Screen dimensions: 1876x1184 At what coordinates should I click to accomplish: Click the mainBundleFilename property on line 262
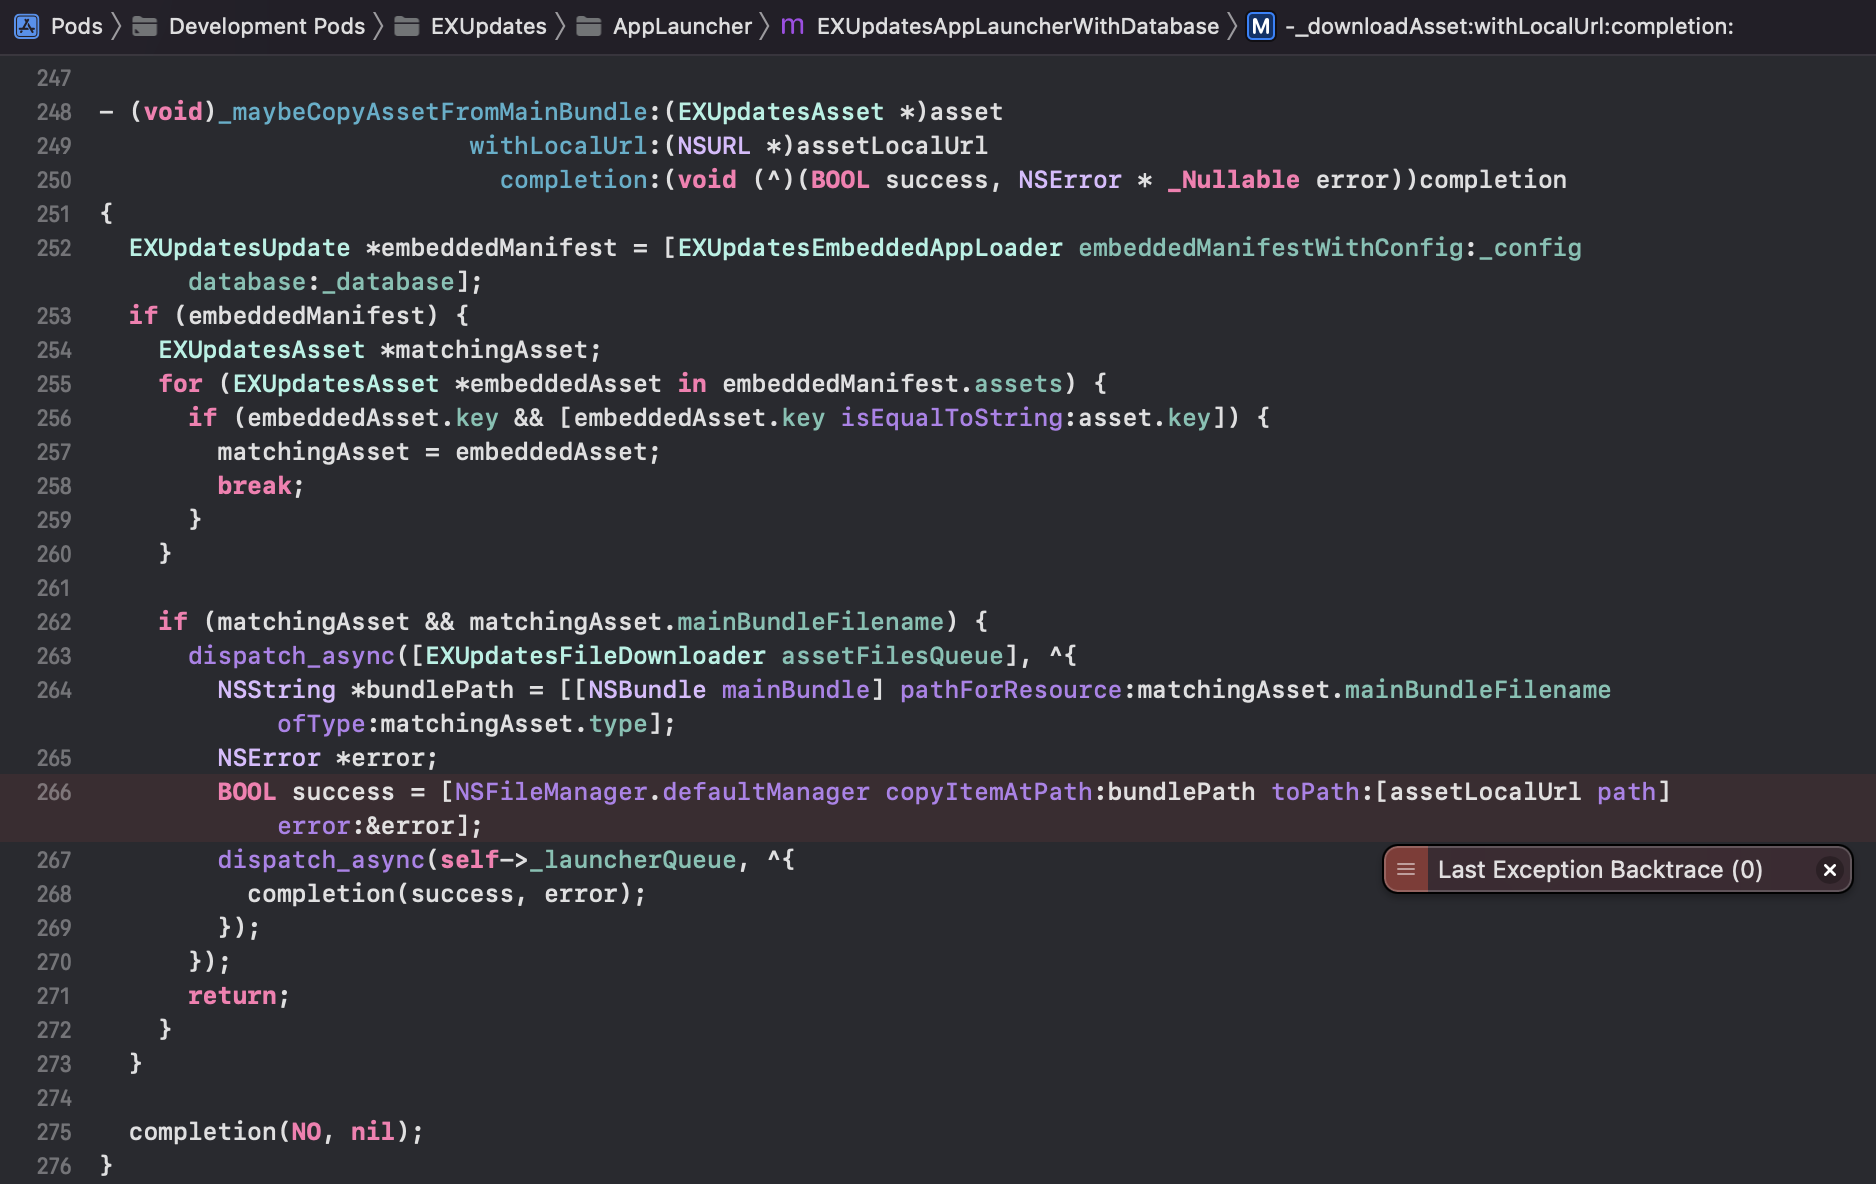coord(811,622)
